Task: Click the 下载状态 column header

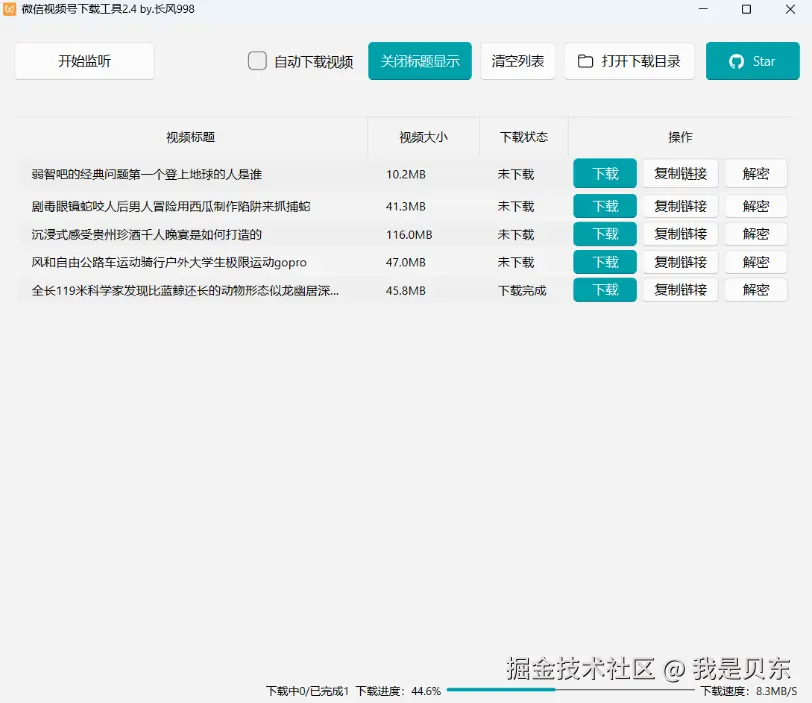Action: coord(524,137)
